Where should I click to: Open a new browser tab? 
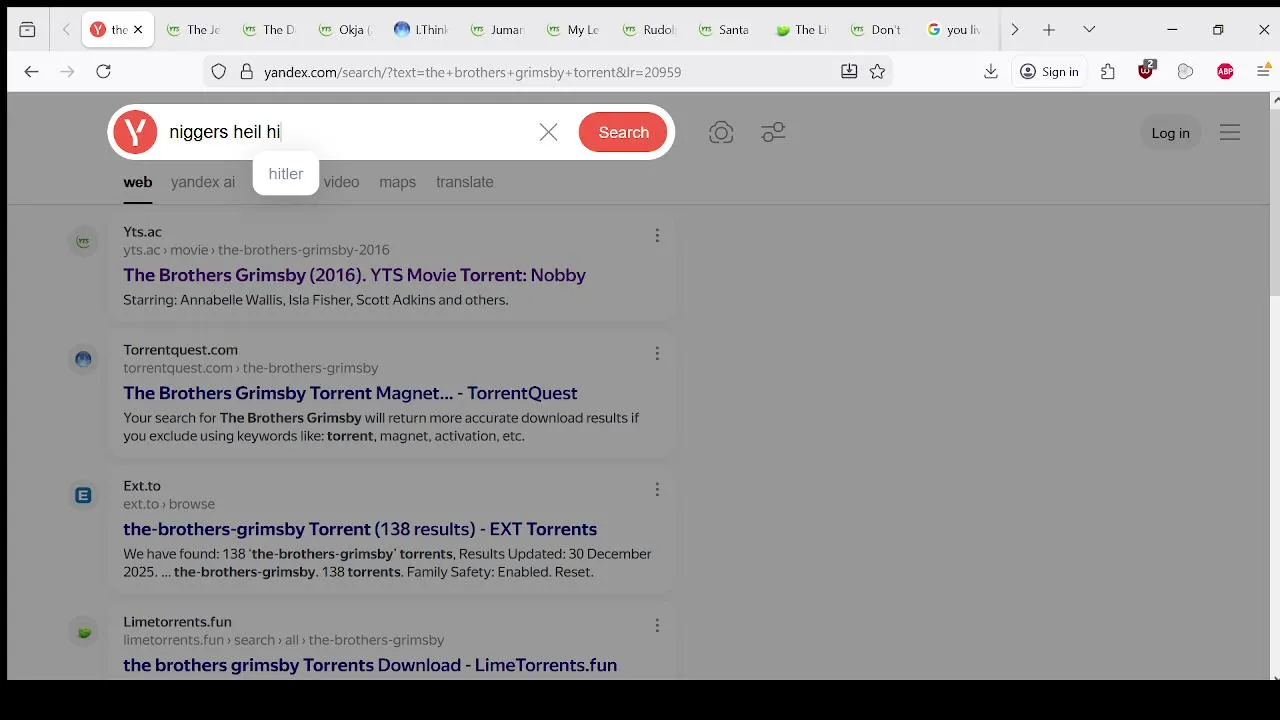point(1049,30)
